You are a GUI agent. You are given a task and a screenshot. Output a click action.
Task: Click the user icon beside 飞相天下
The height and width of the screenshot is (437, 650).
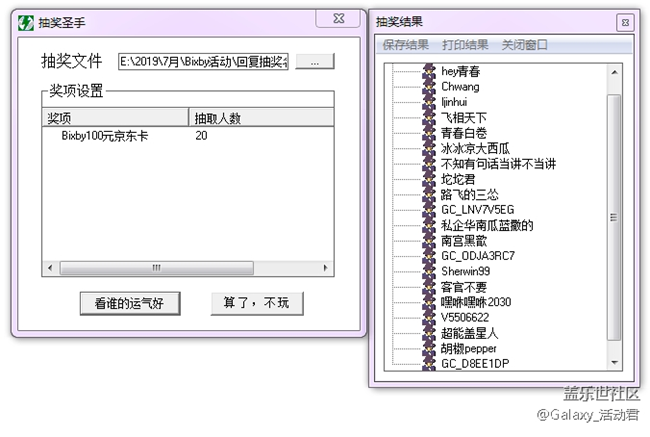(430, 117)
